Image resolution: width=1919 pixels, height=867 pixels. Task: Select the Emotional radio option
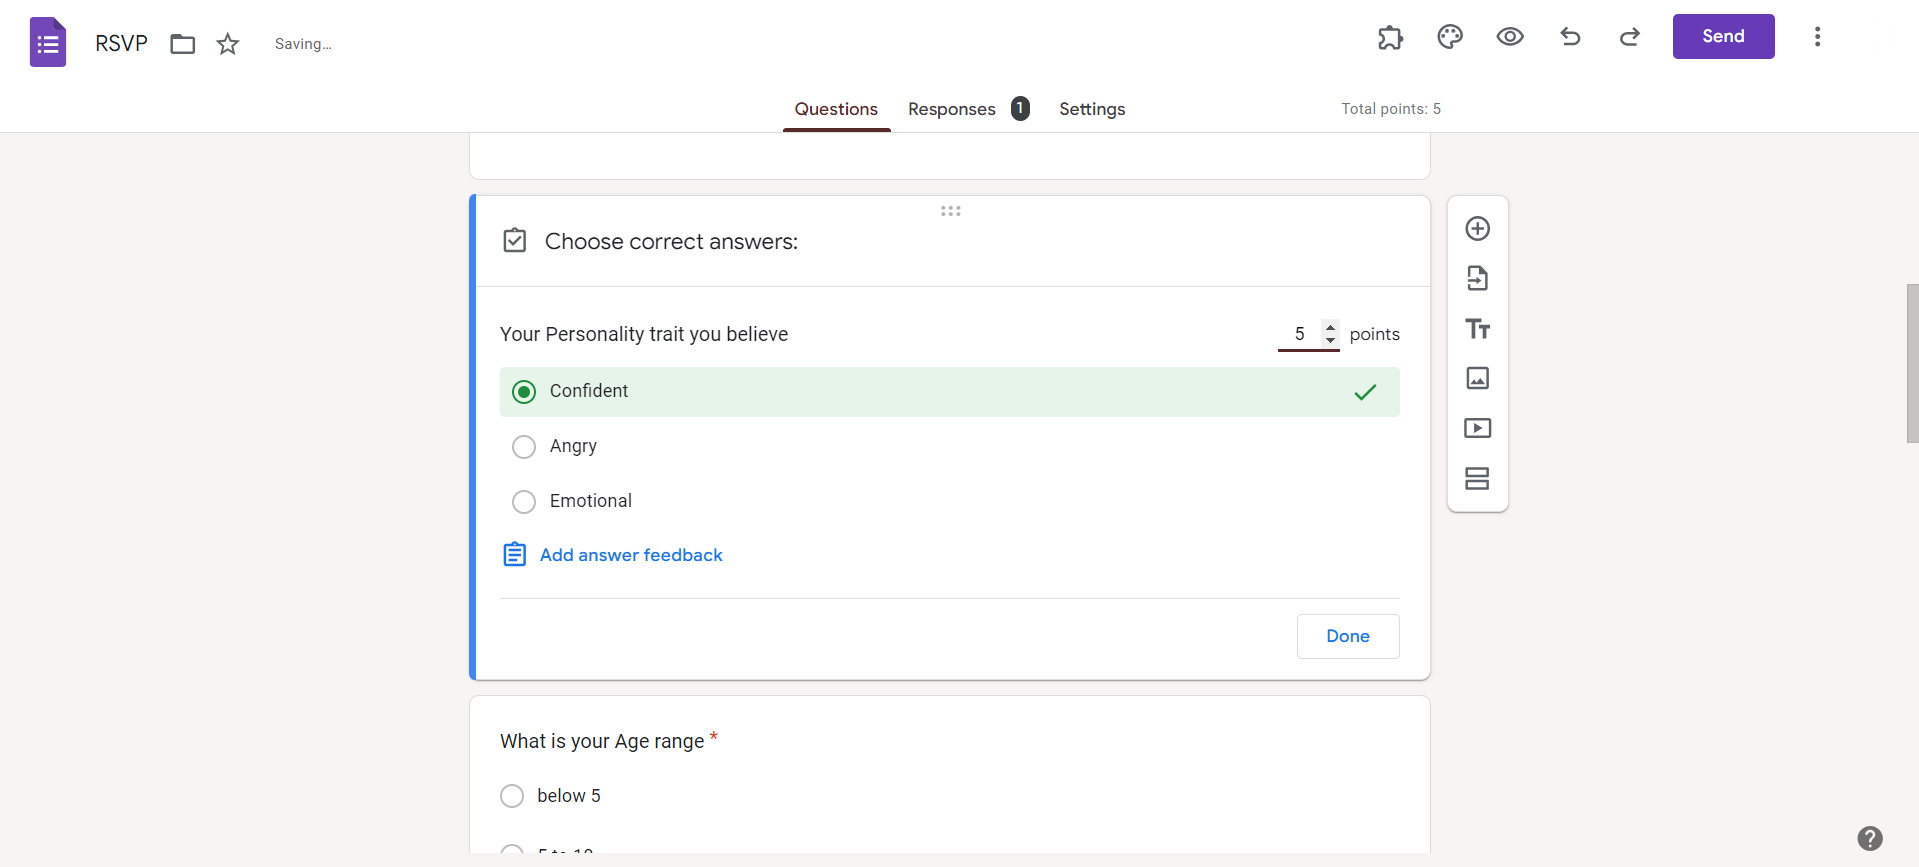coord(524,502)
